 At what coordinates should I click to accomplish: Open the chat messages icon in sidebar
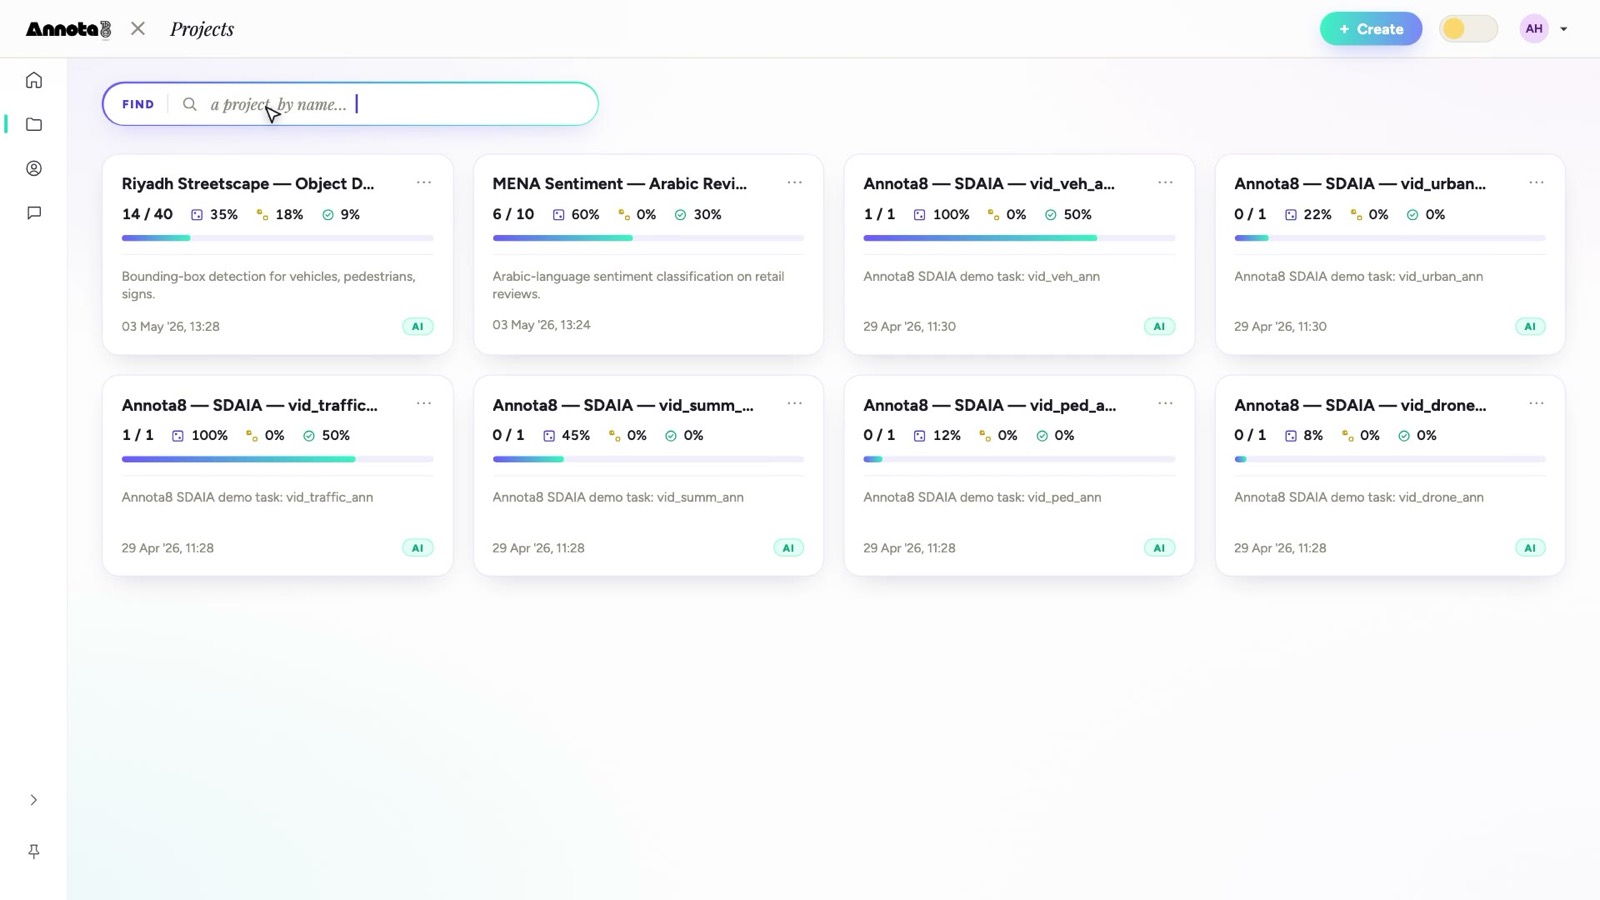34,212
